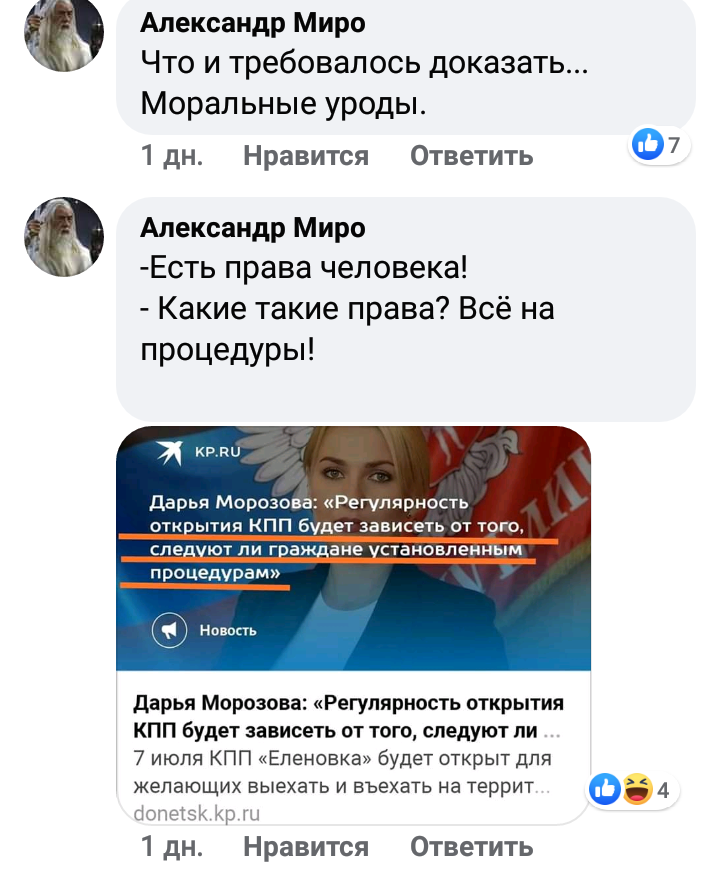Open the news preview image of Дарья Морозова
The width and height of the screenshot is (720, 884).
click(354, 548)
